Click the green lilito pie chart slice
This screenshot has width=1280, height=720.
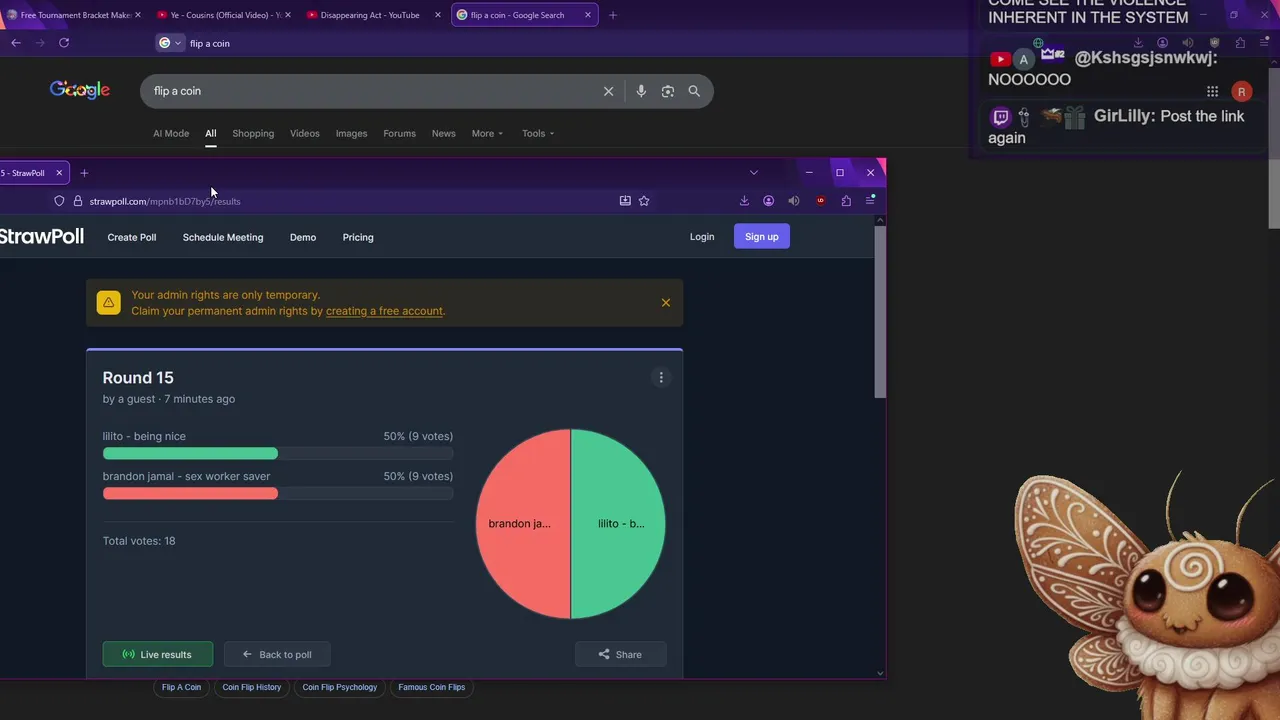click(x=620, y=524)
